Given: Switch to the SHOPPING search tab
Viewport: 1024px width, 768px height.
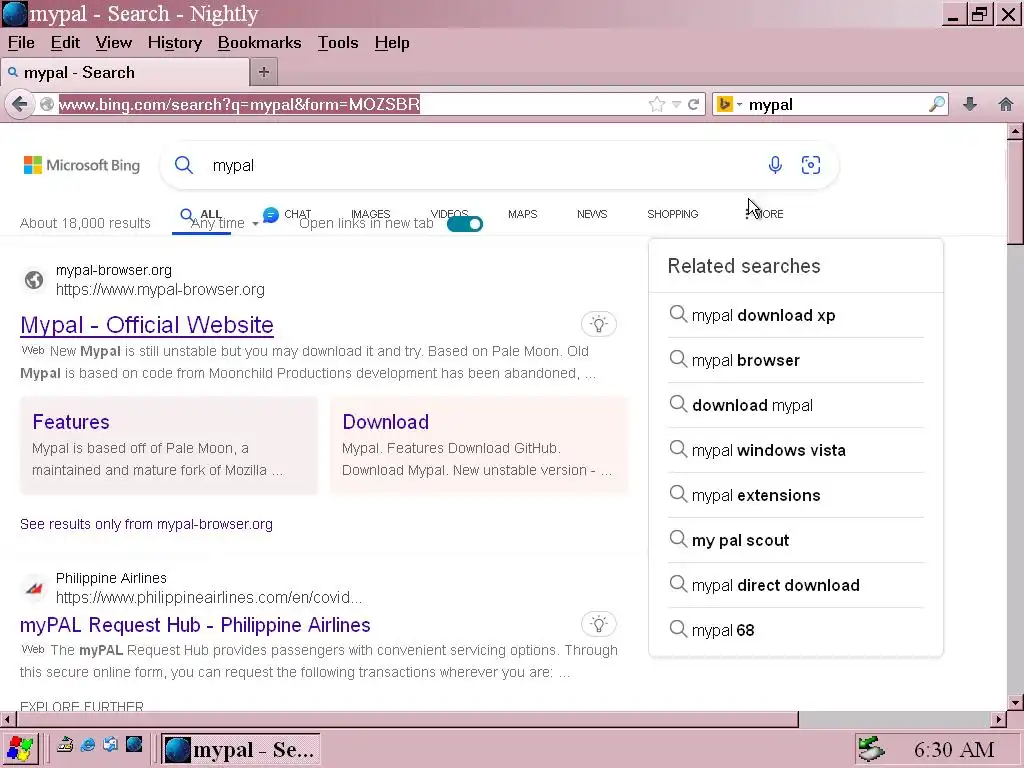Looking at the screenshot, I should point(673,214).
